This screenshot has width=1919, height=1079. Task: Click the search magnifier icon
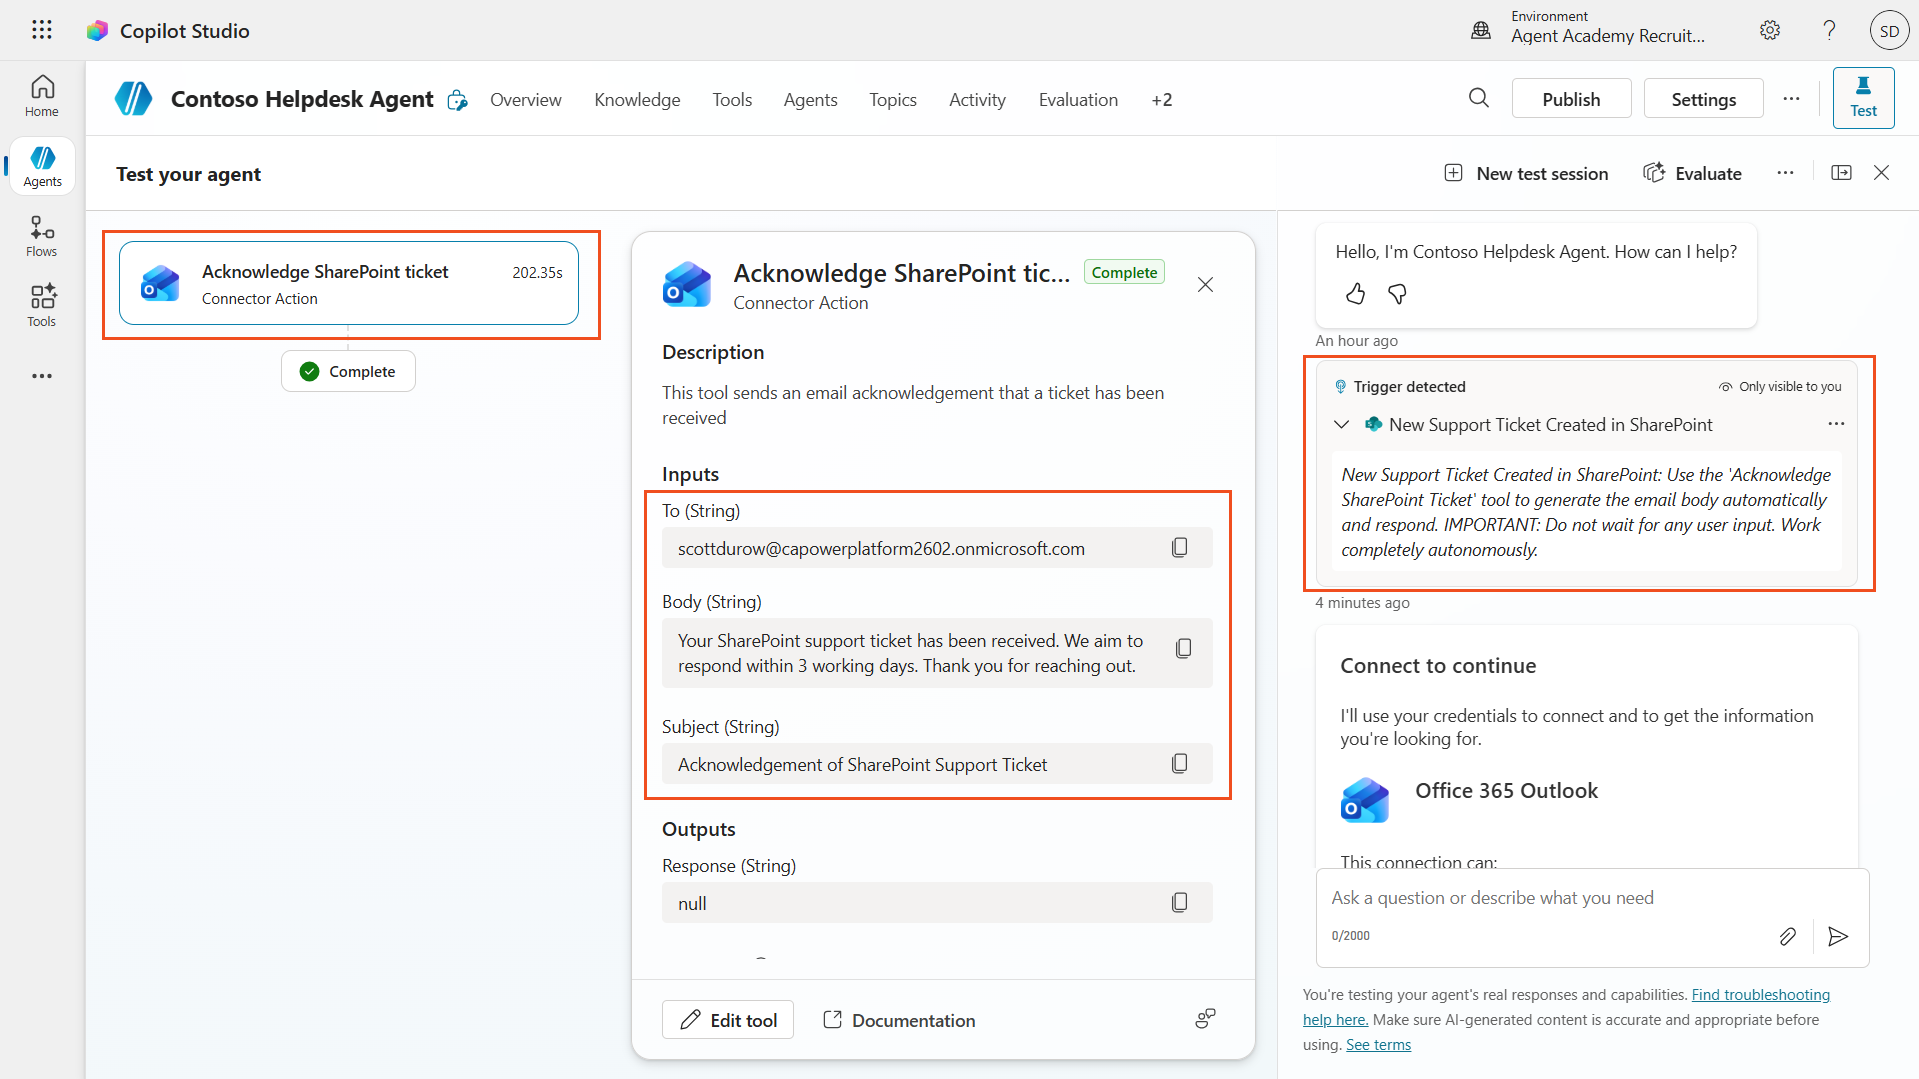(1478, 98)
